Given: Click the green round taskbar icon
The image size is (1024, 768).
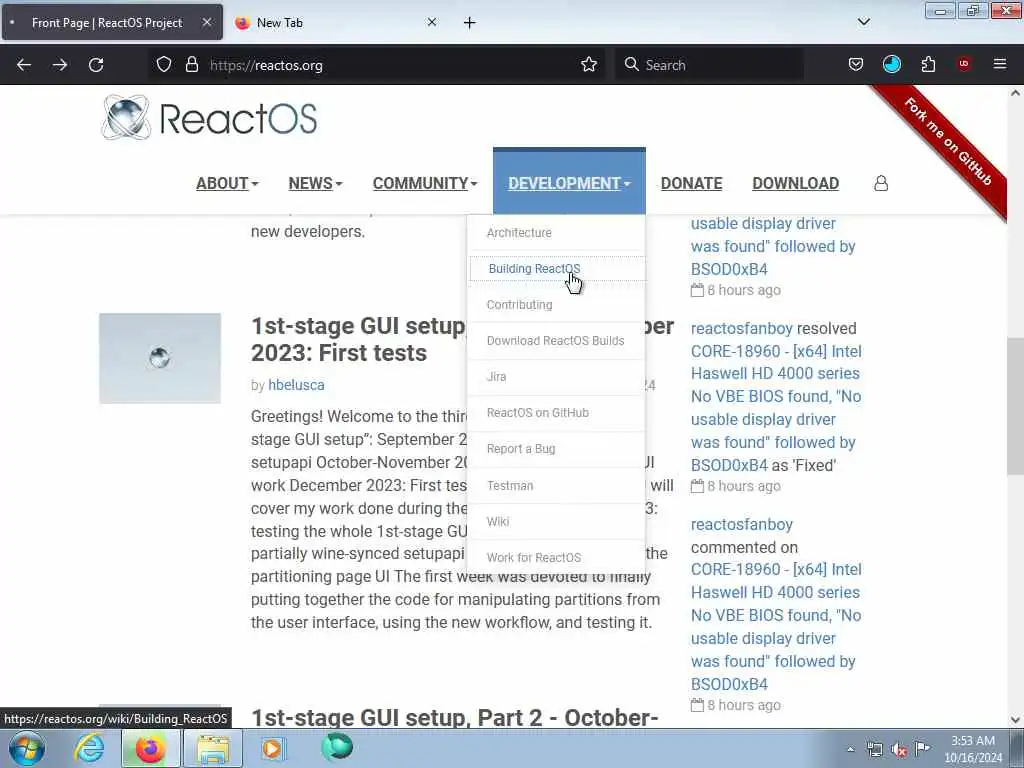Looking at the screenshot, I should tap(337, 747).
